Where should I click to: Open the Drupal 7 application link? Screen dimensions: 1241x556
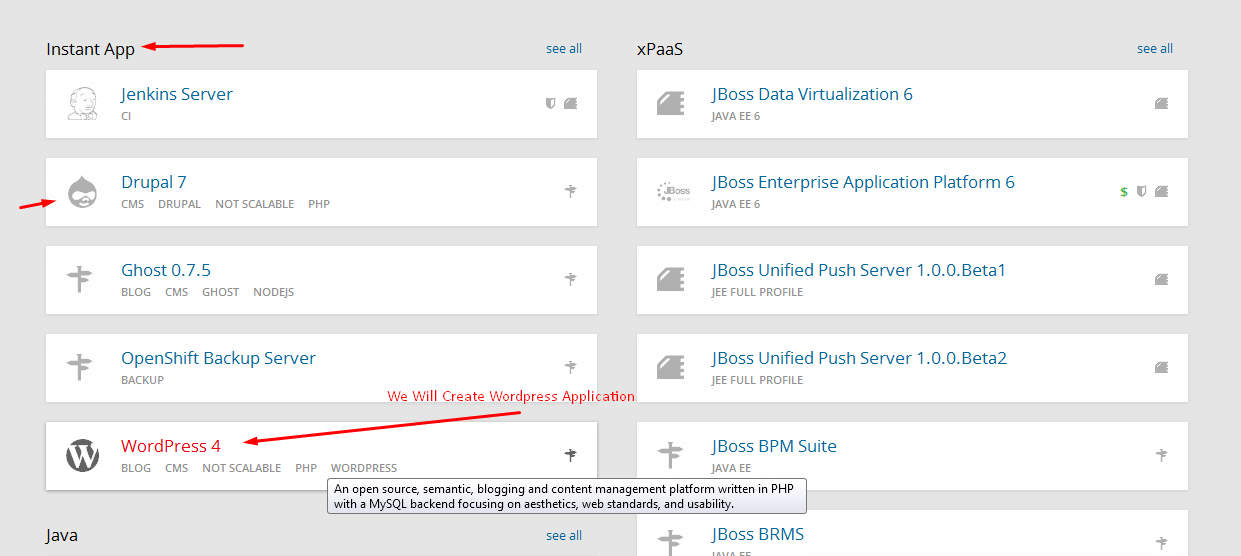click(154, 182)
